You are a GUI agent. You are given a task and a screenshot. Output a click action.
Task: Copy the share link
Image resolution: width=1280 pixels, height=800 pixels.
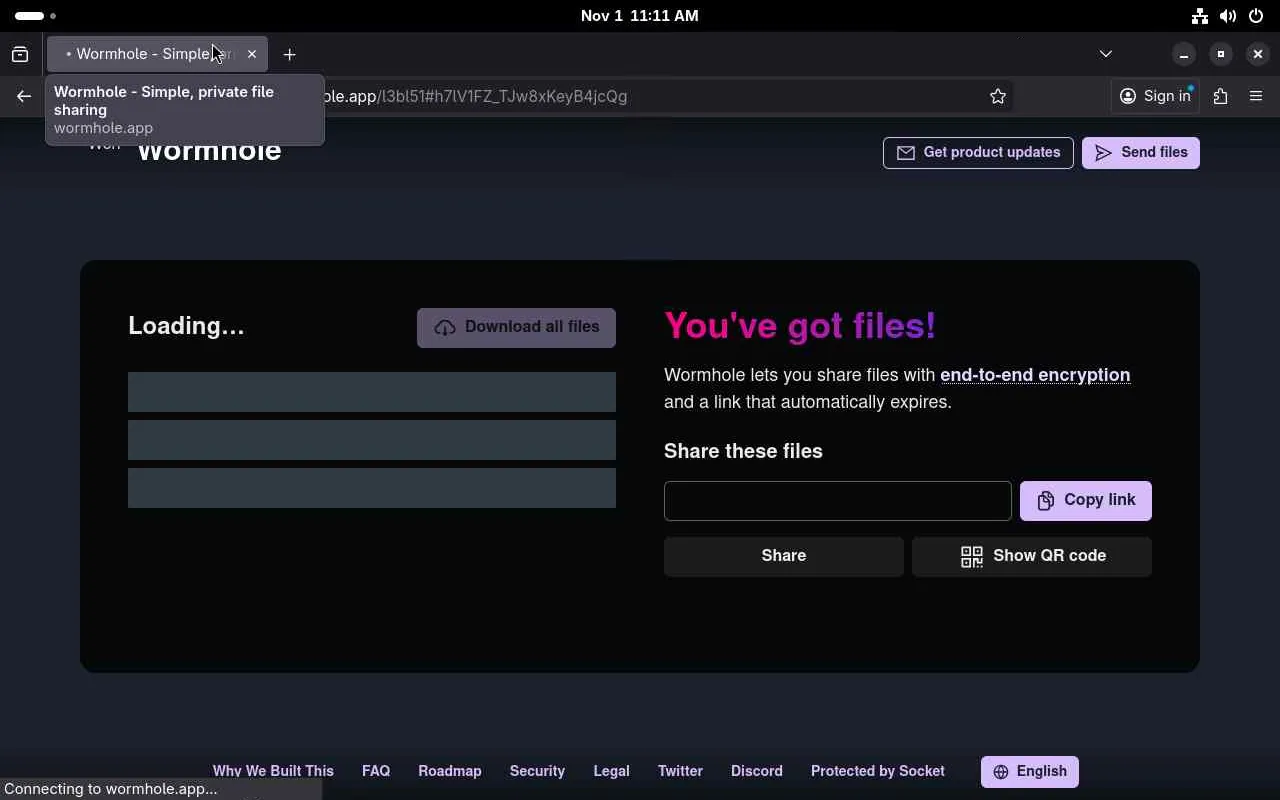click(1086, 500)
